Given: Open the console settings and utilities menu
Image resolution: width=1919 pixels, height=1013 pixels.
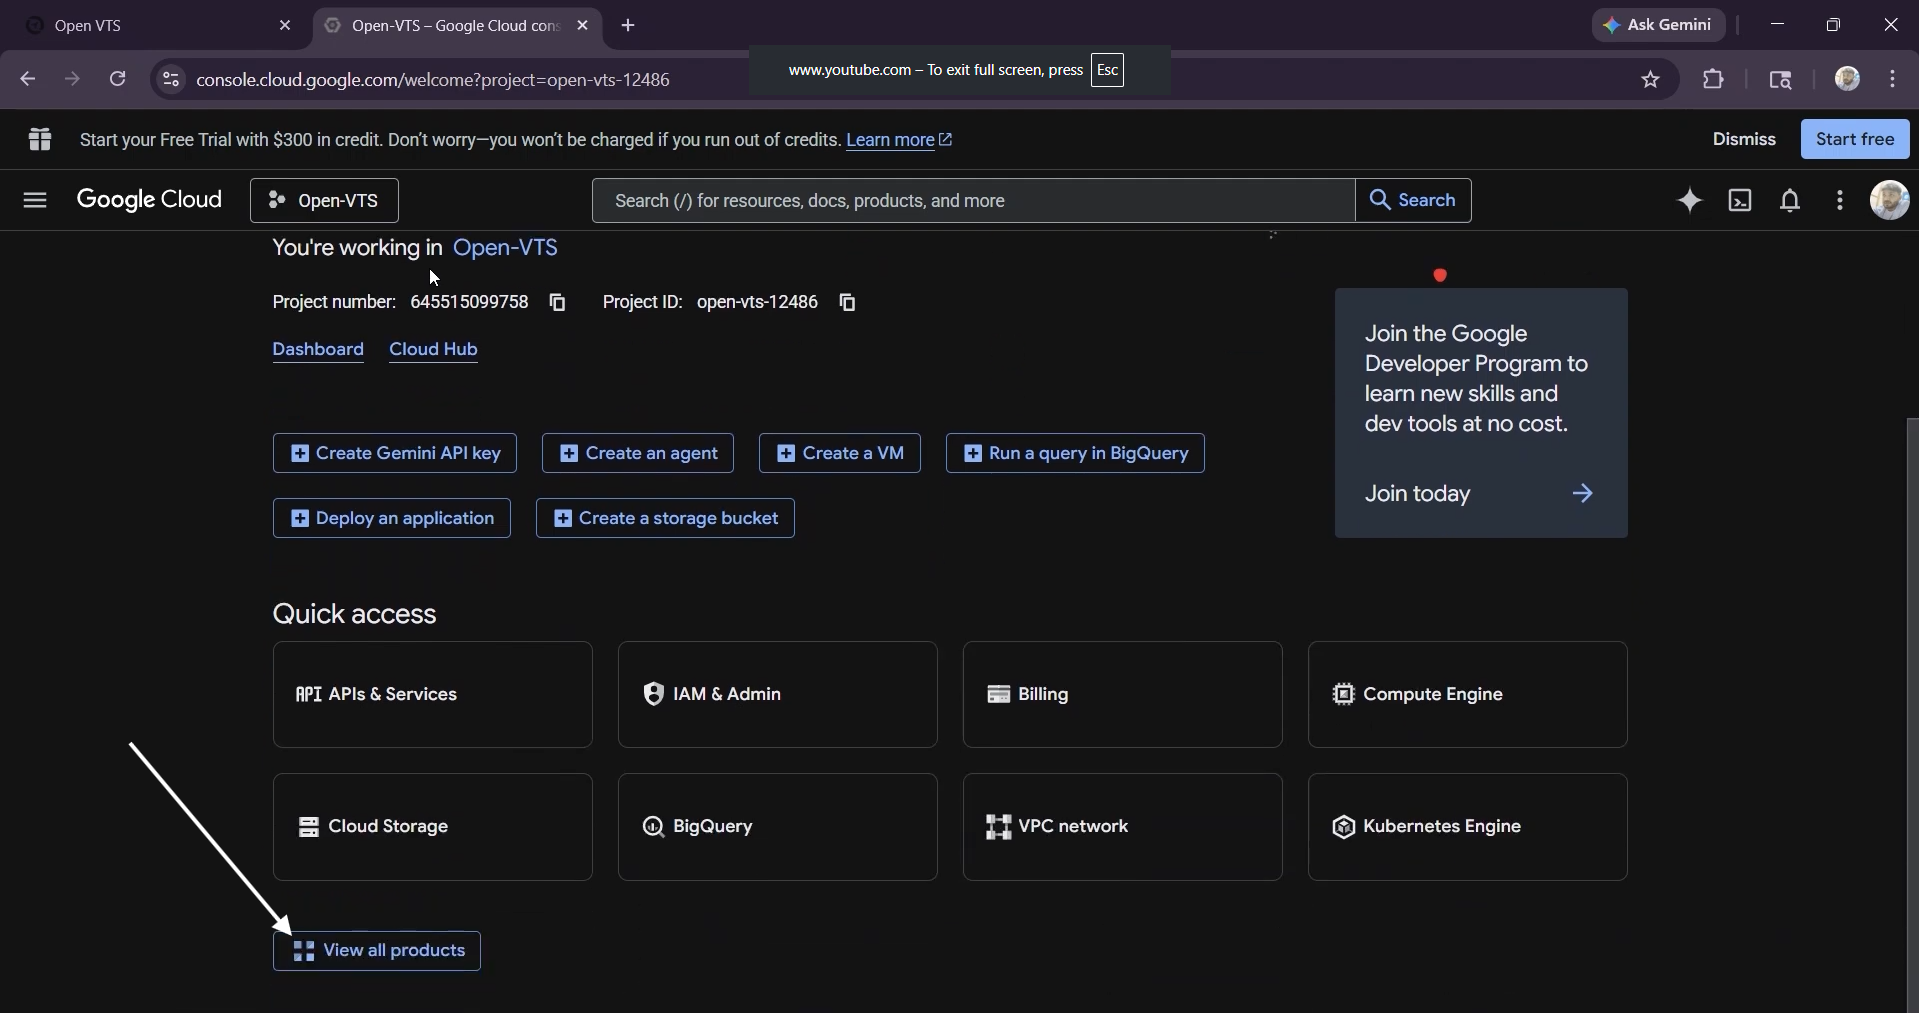Looking at the screenshot, I should pos(1840,201).
